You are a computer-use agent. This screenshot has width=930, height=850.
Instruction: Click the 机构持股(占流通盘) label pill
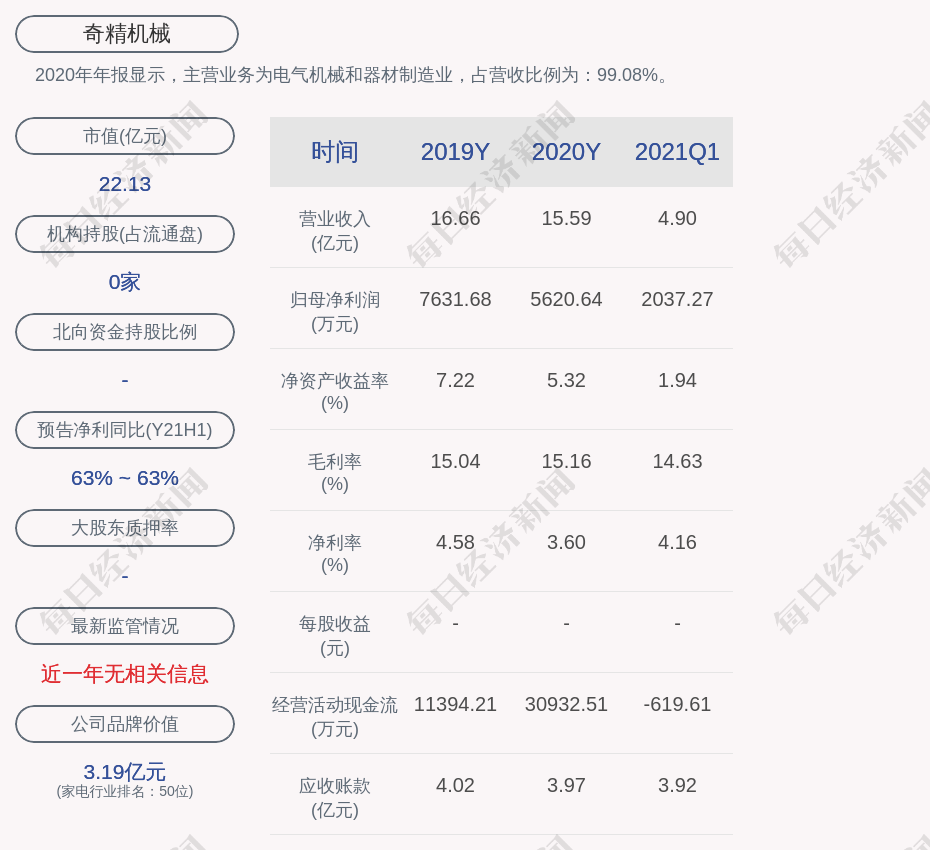click(x=125, y=234)
